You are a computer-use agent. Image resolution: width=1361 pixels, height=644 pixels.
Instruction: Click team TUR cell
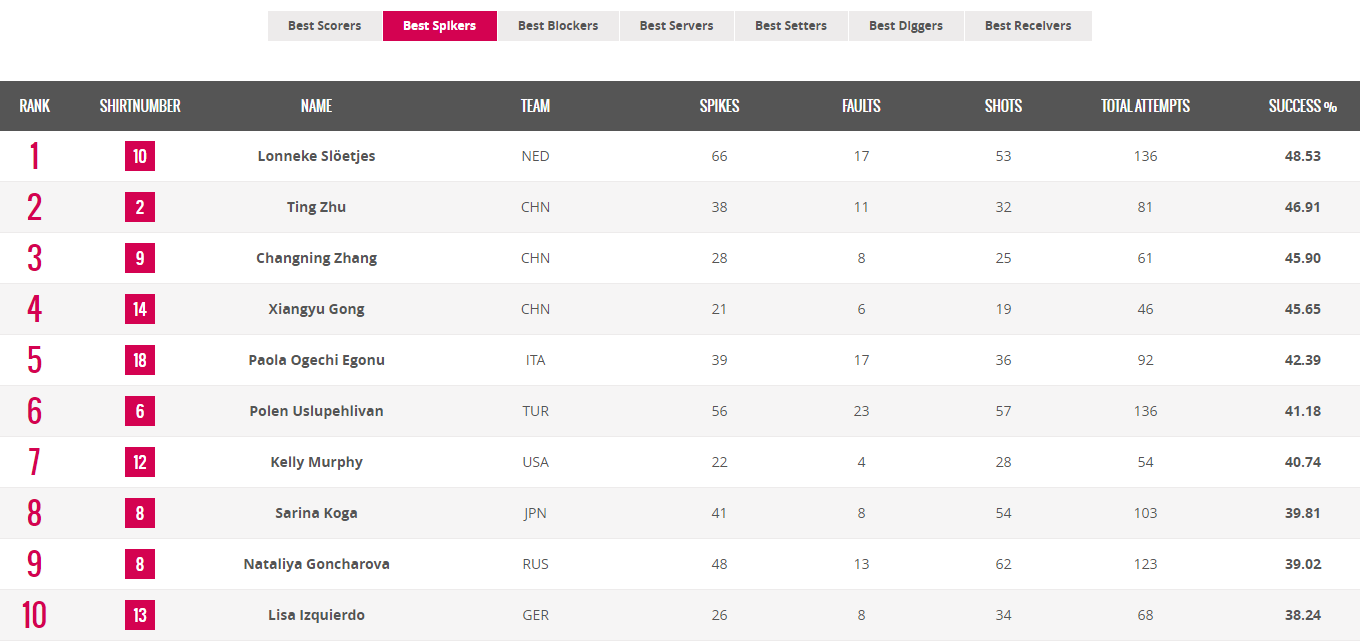[535, 411]
